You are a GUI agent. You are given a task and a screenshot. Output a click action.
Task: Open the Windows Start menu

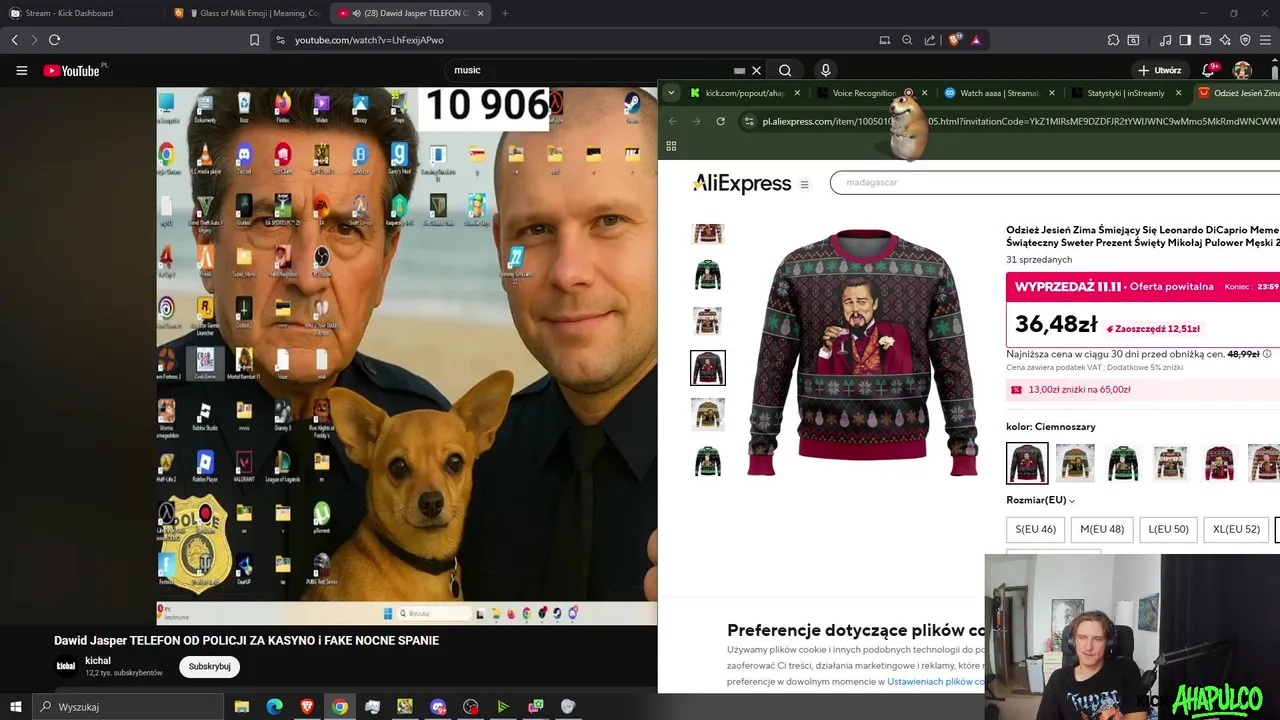tap(15, 707)
